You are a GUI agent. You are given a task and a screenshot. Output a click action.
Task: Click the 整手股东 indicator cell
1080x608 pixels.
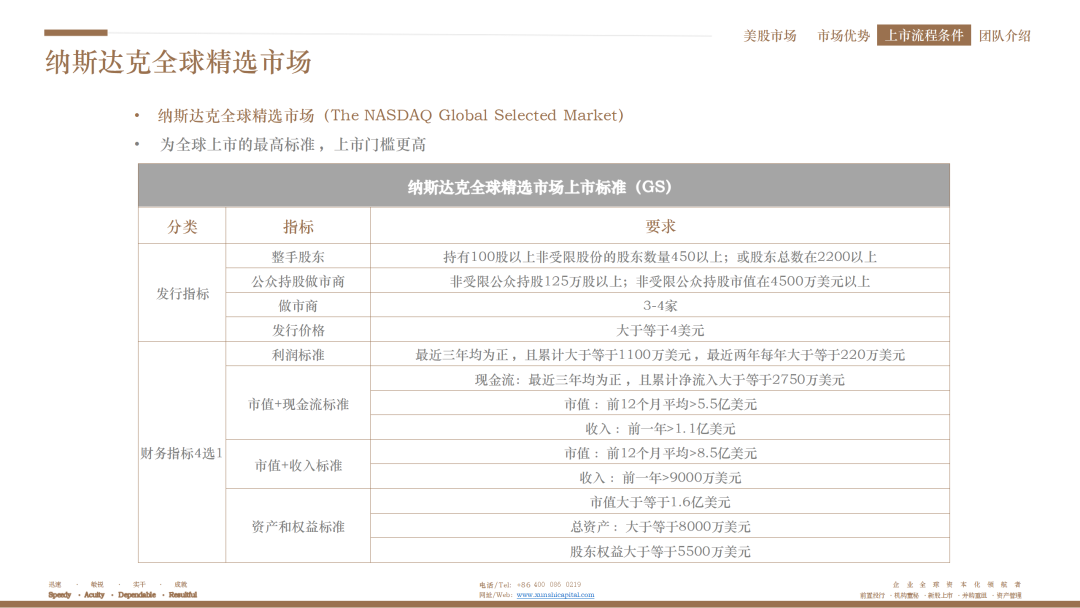click(298, 256)
